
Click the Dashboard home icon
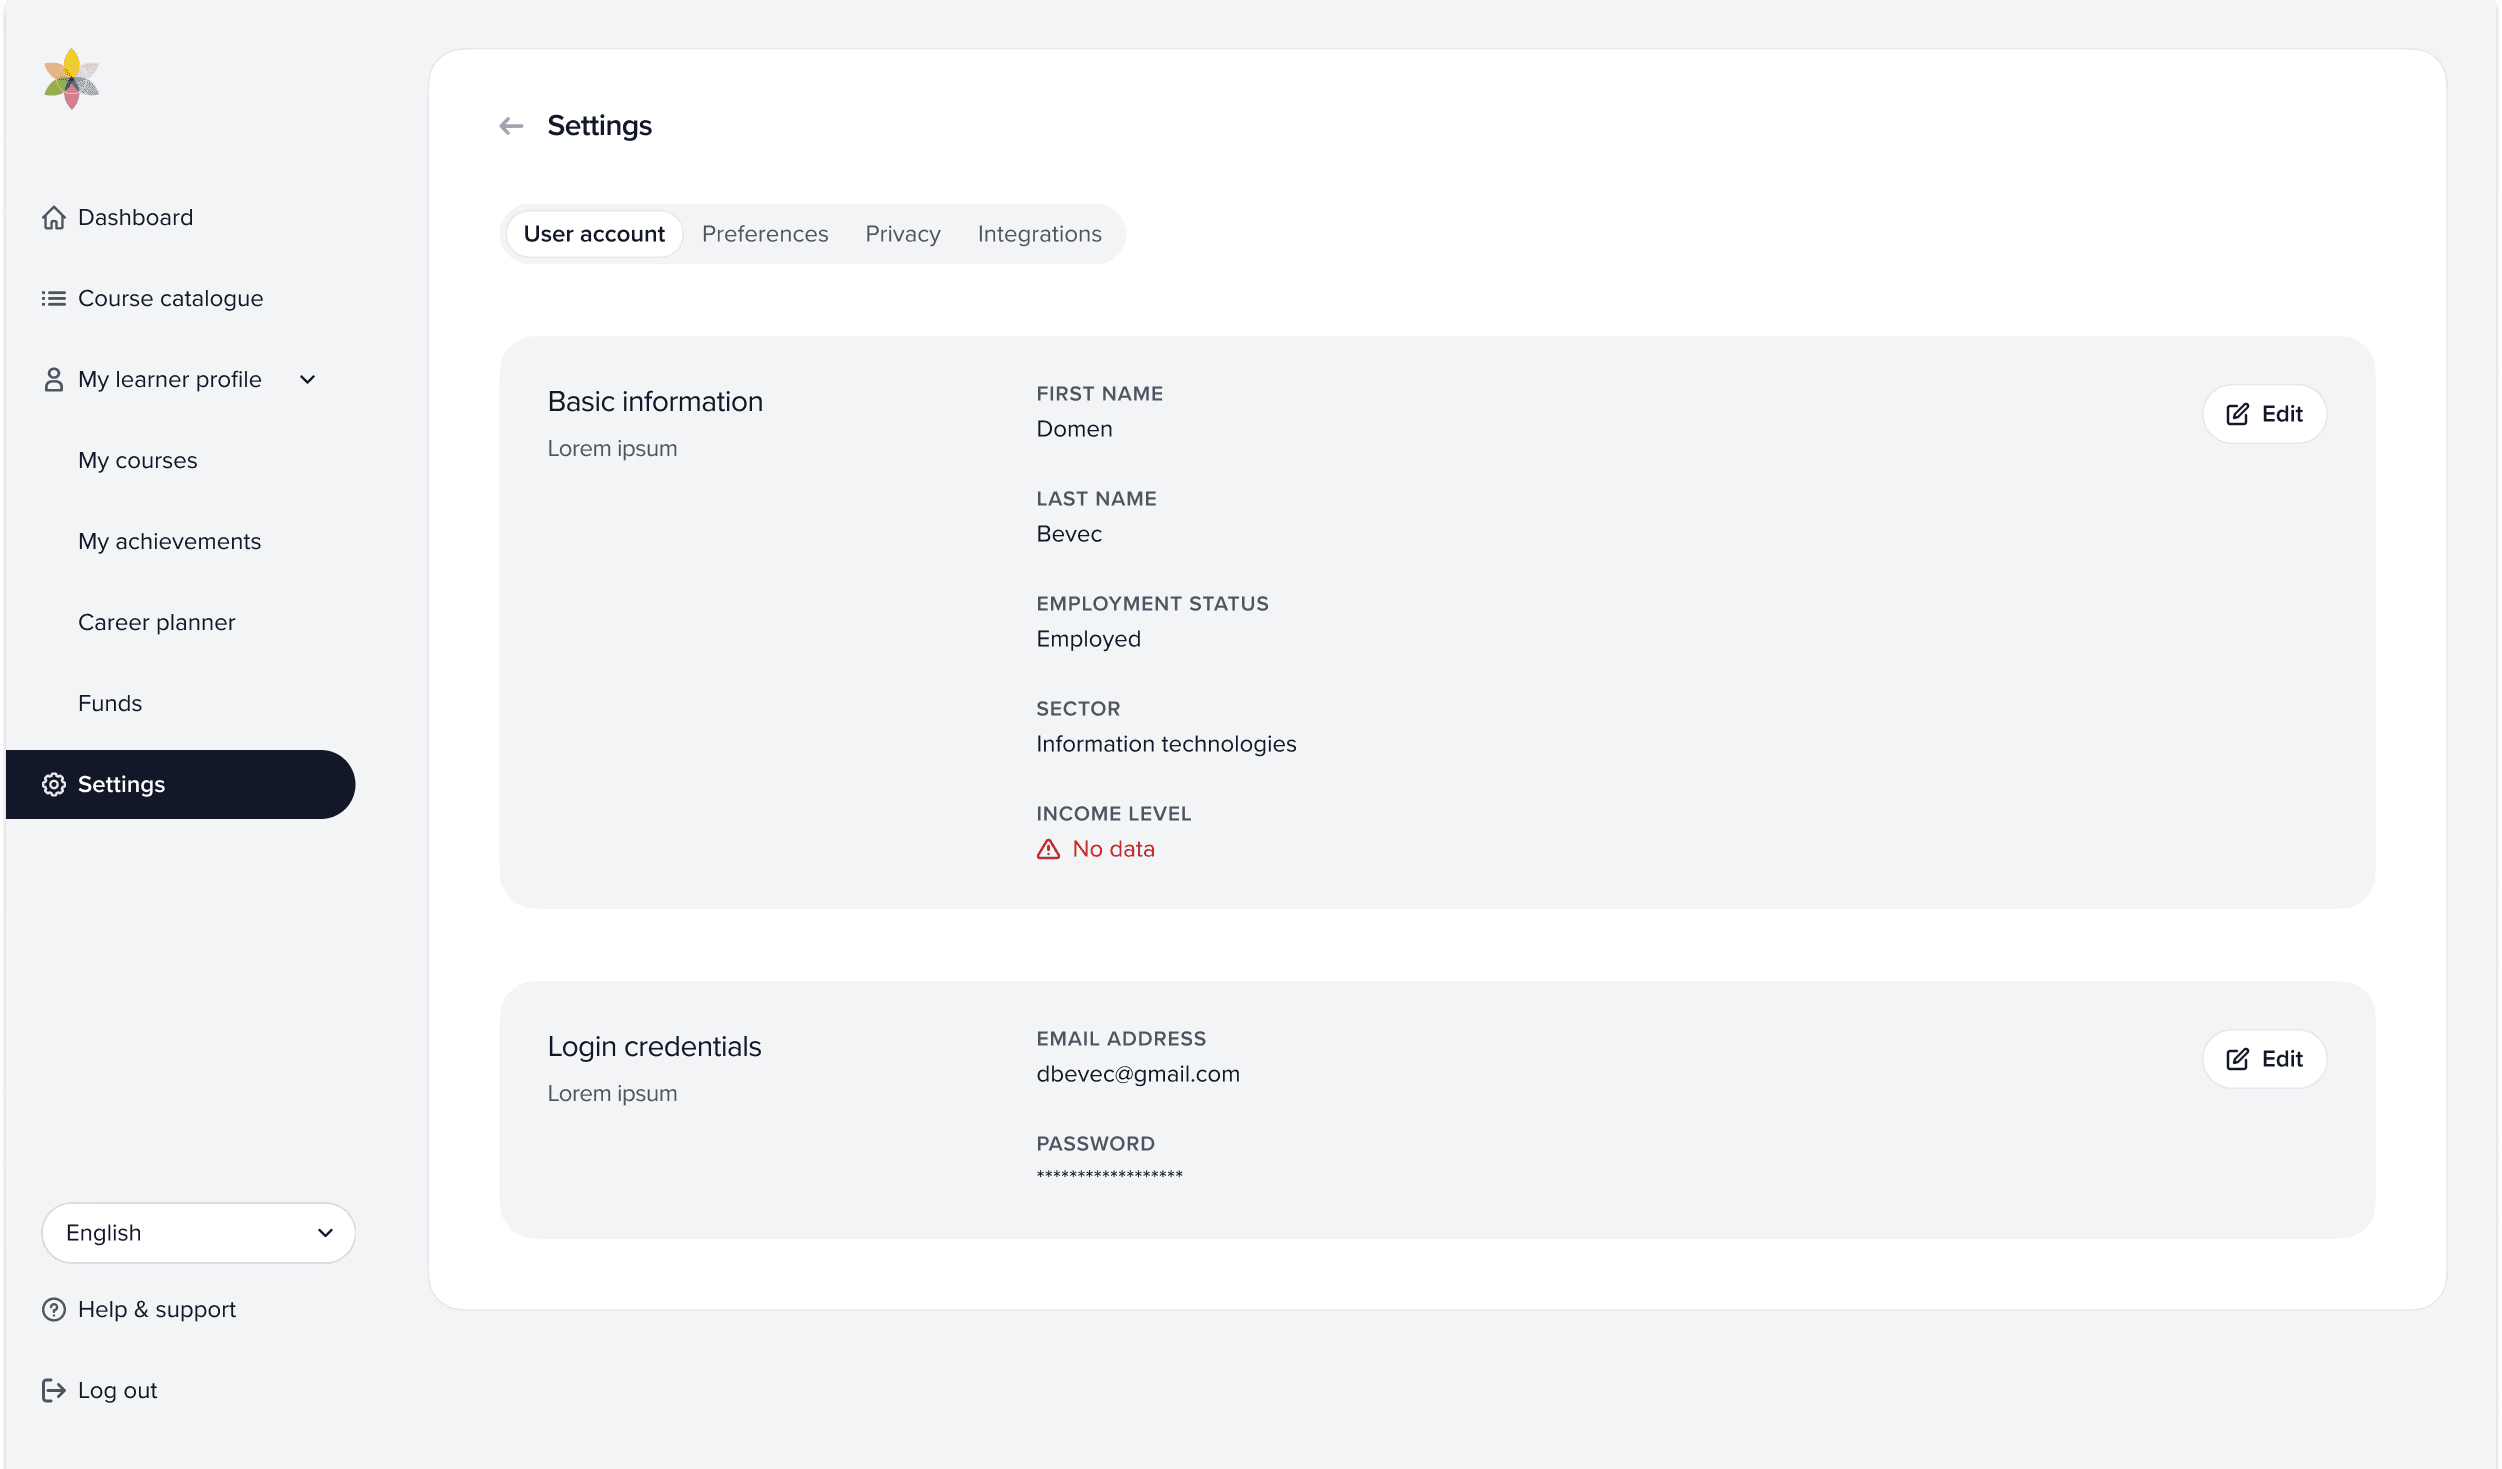(54, 217)
